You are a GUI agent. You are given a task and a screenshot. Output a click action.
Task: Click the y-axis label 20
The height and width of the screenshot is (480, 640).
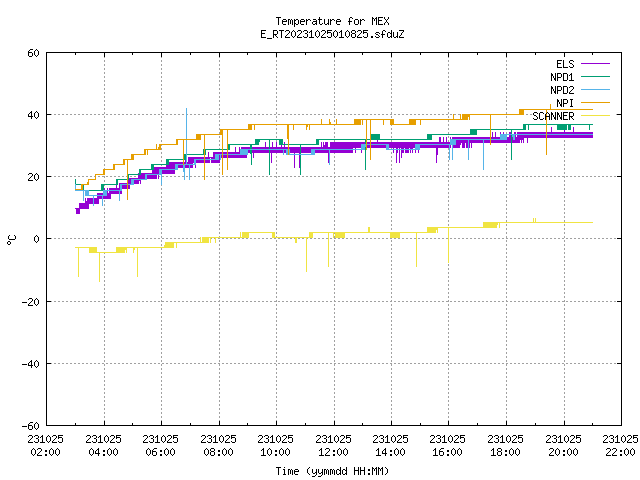pos(33,177)
